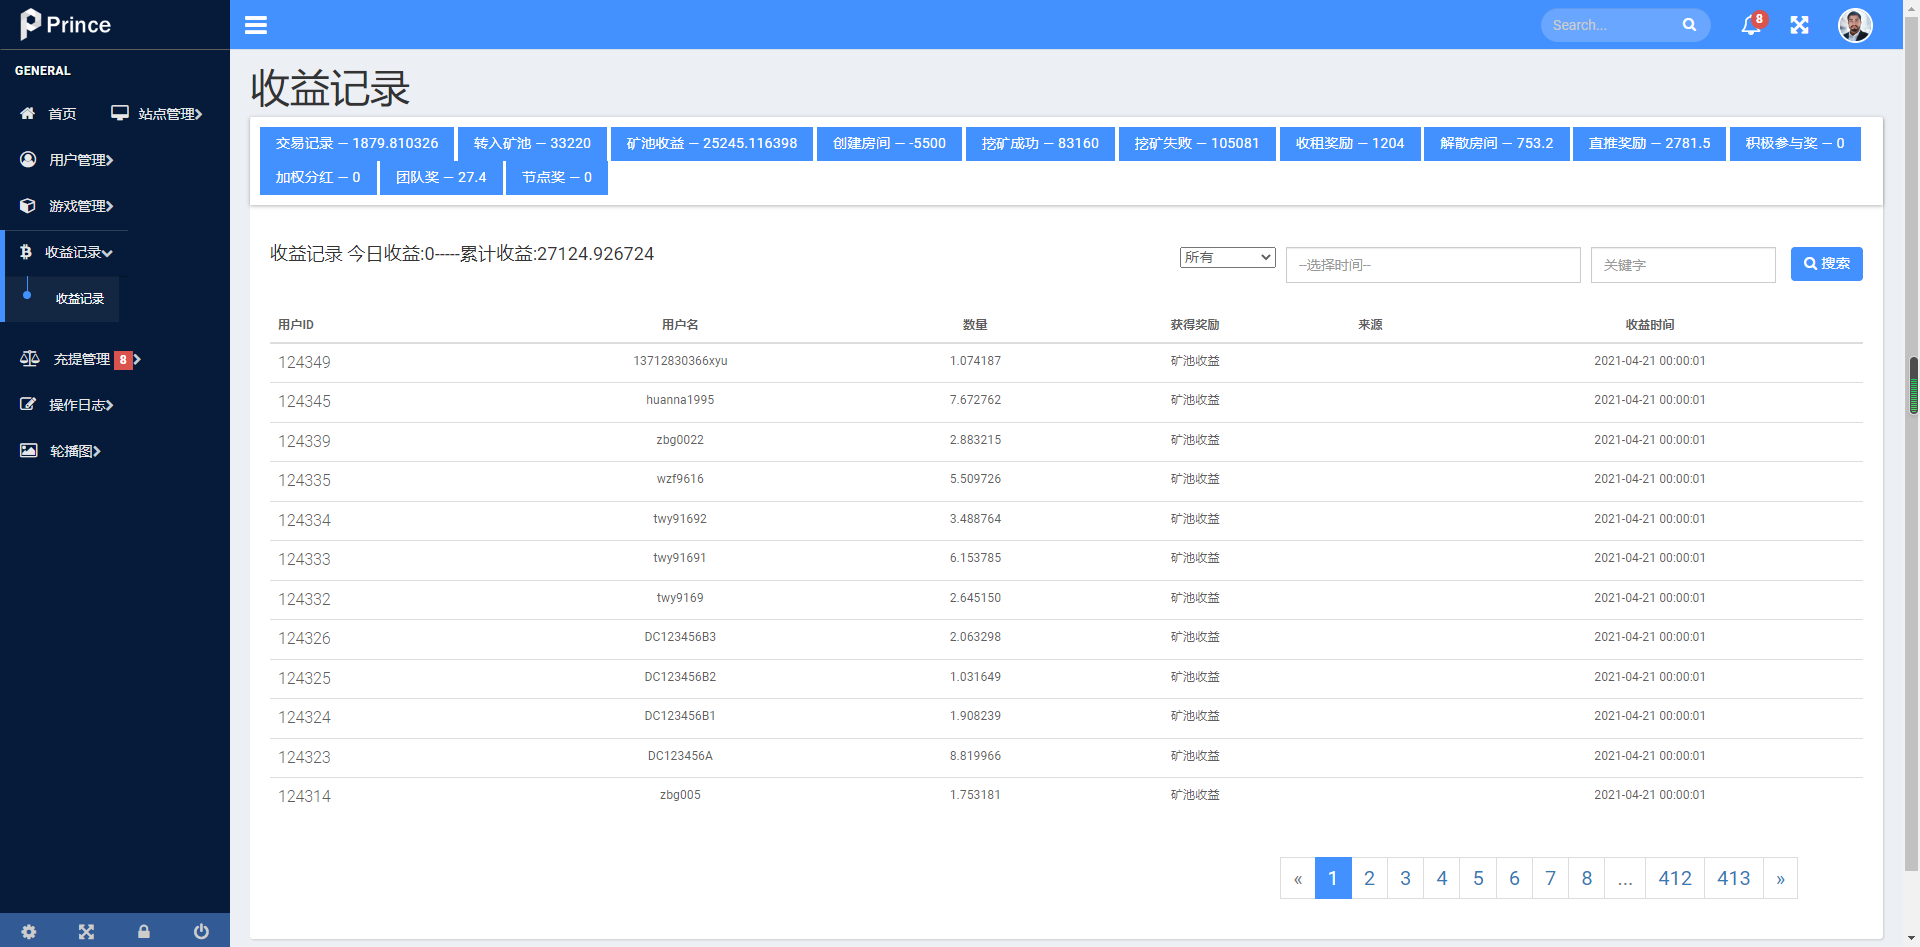Select the 矿池收益 summary tab
The width and height of the screenshot is (1920, 947).
click(x=712, y=144)
